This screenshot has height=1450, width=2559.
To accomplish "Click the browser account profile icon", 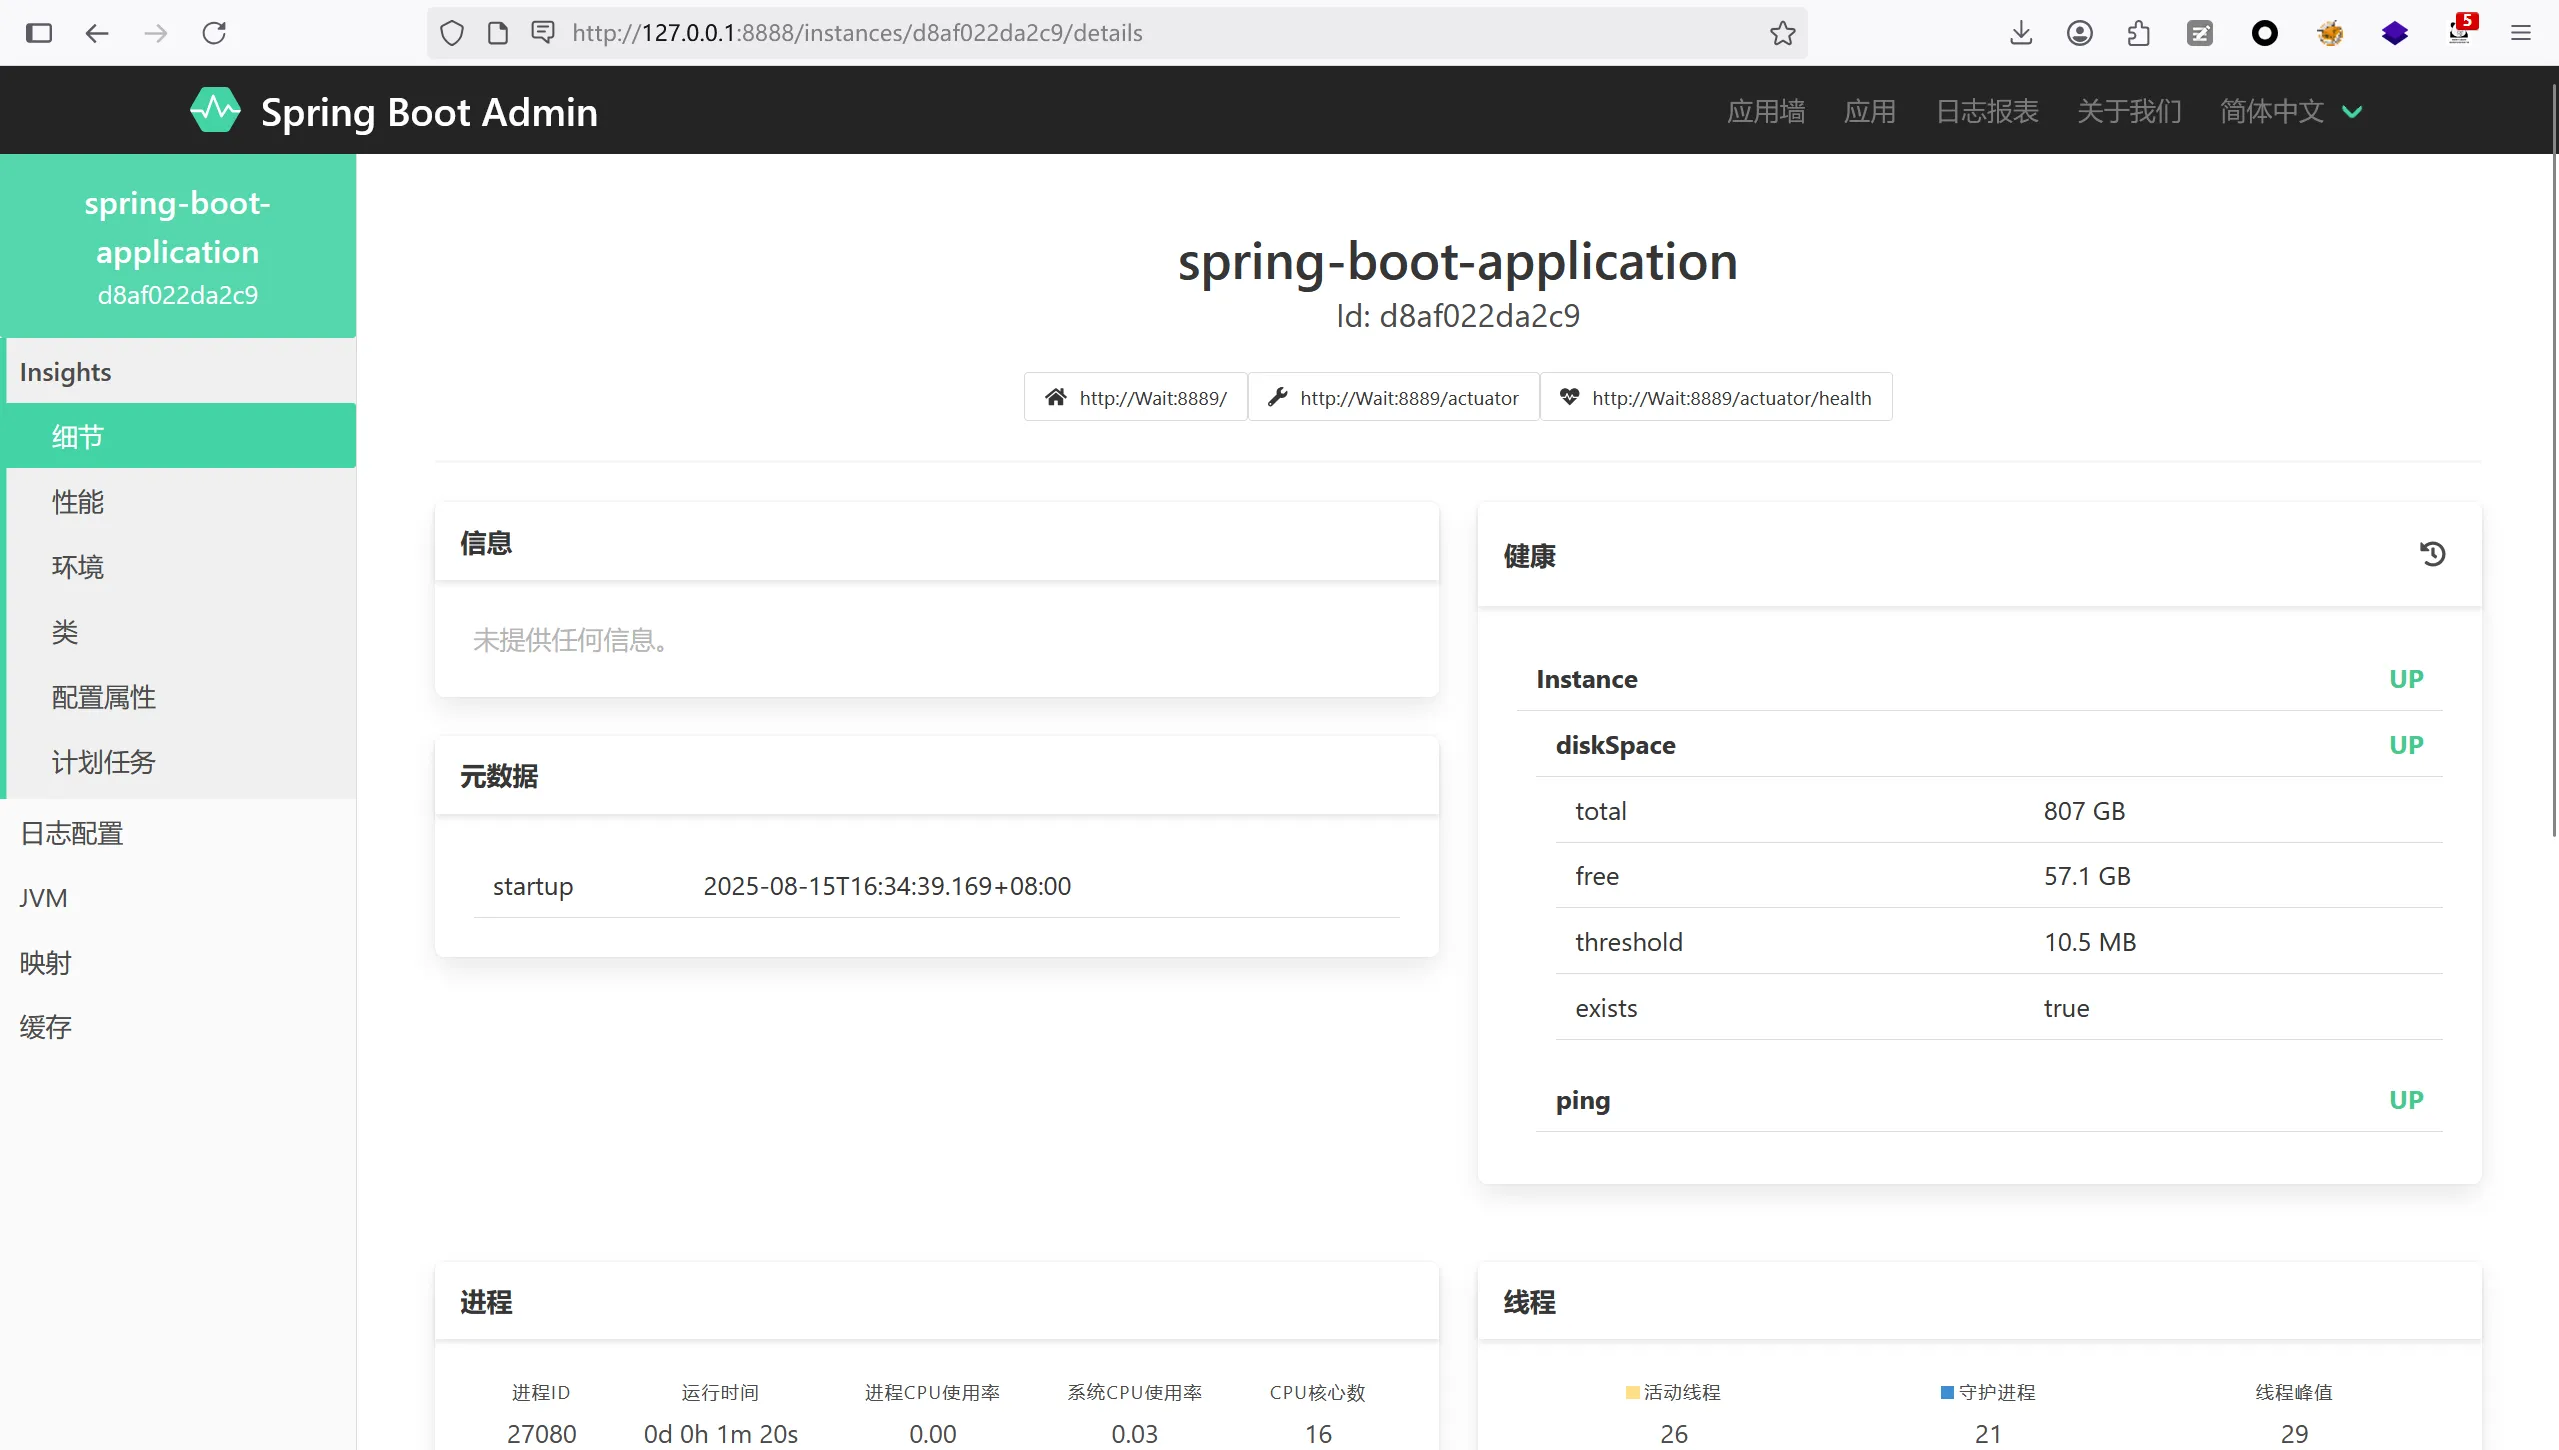I will click(2079, 33).
